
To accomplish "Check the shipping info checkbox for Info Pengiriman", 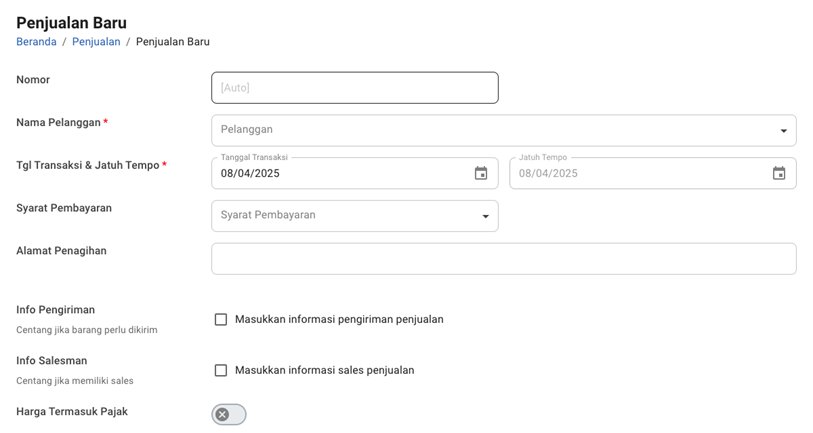I will [x=221, y=320].
